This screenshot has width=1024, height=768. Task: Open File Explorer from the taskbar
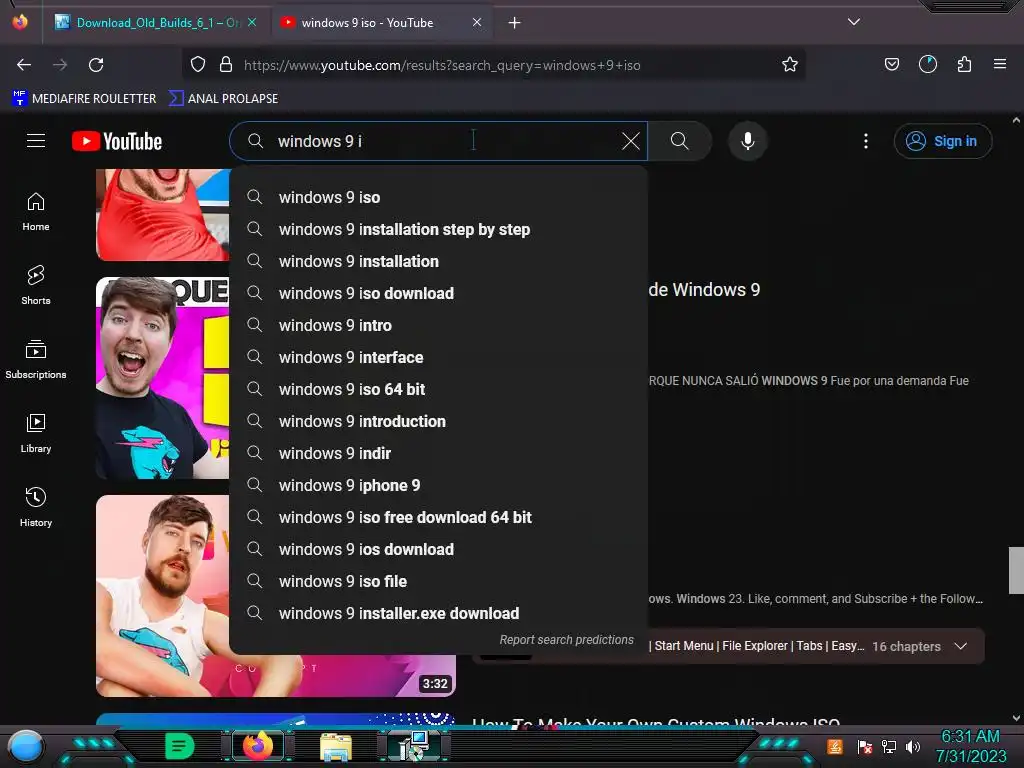click(x=336, y=747)
